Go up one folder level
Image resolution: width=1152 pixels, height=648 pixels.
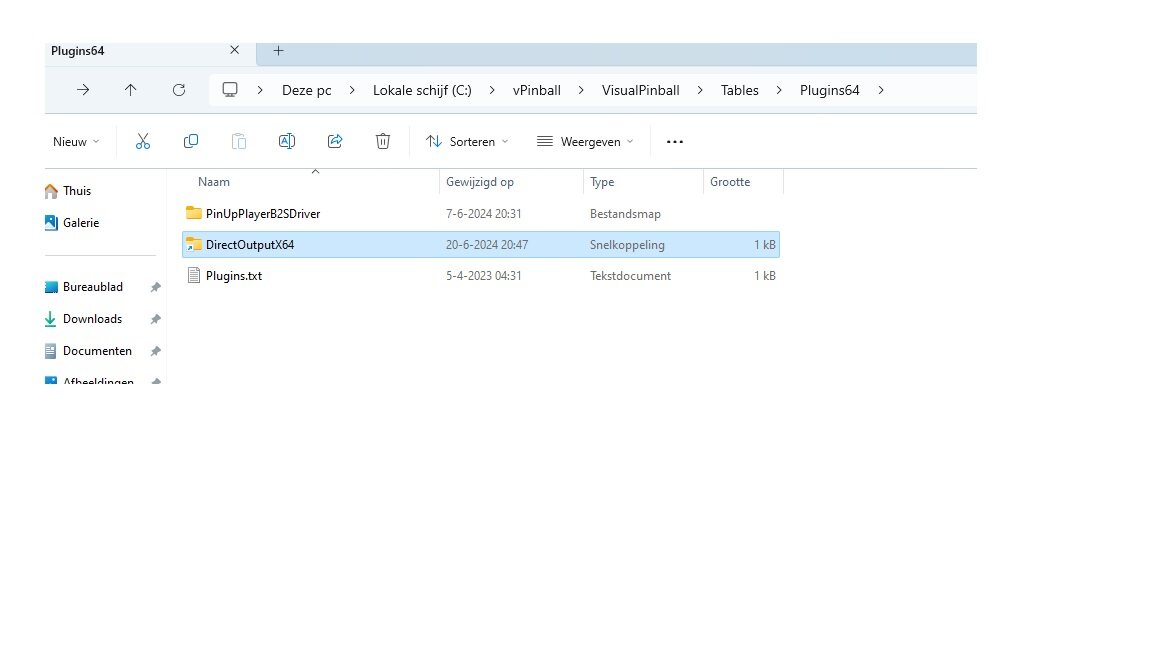point(131,90)
